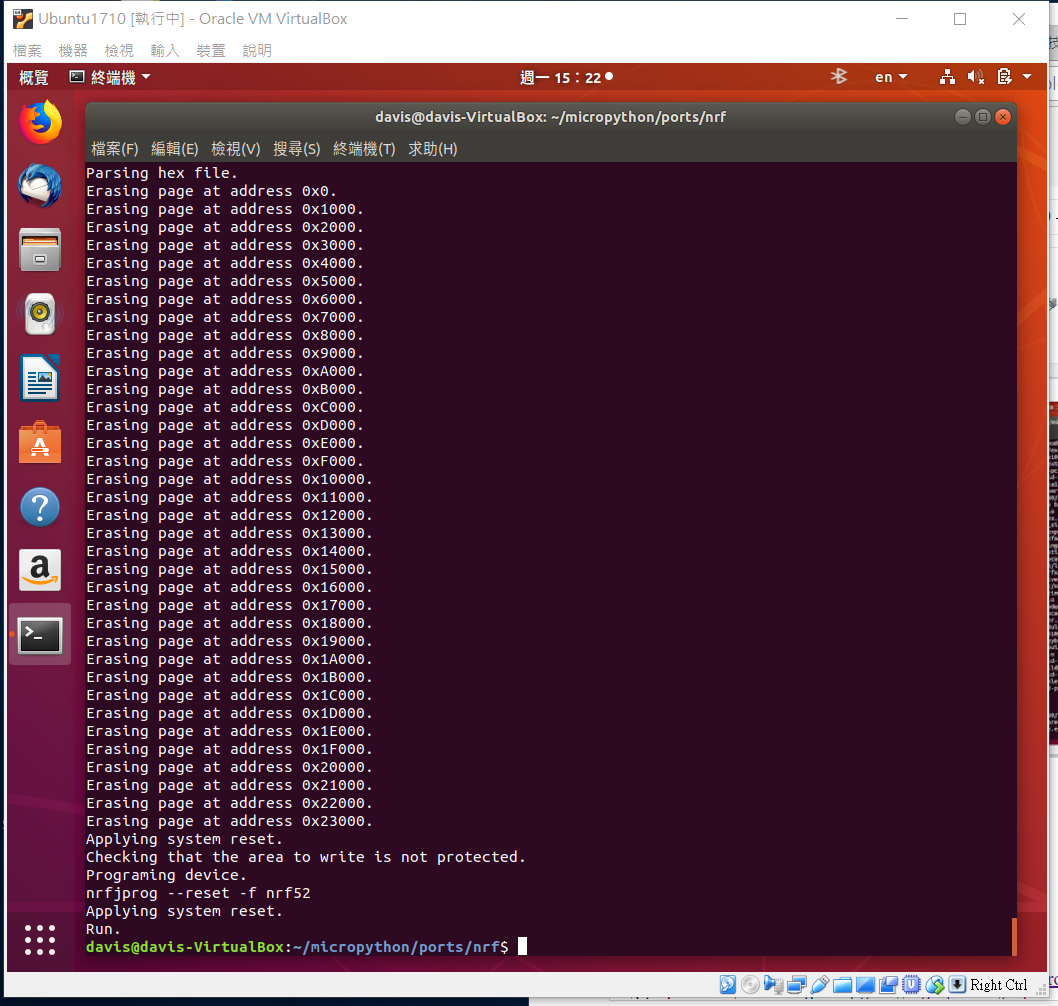The width and height of the screenshot is (1058, 1006).
Task: Click the network adapter icon in VirtualBox status bar
Action: point(797,984)
